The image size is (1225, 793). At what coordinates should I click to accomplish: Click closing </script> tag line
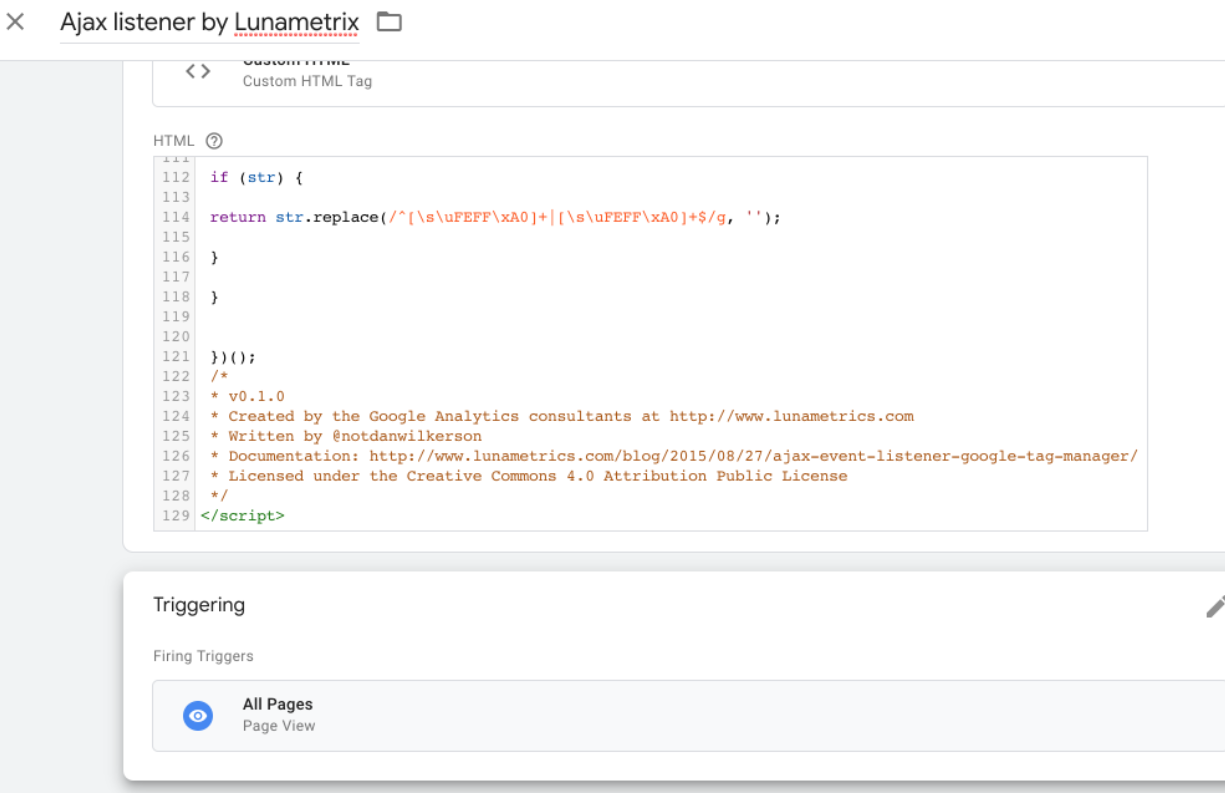tap(243, 516)
